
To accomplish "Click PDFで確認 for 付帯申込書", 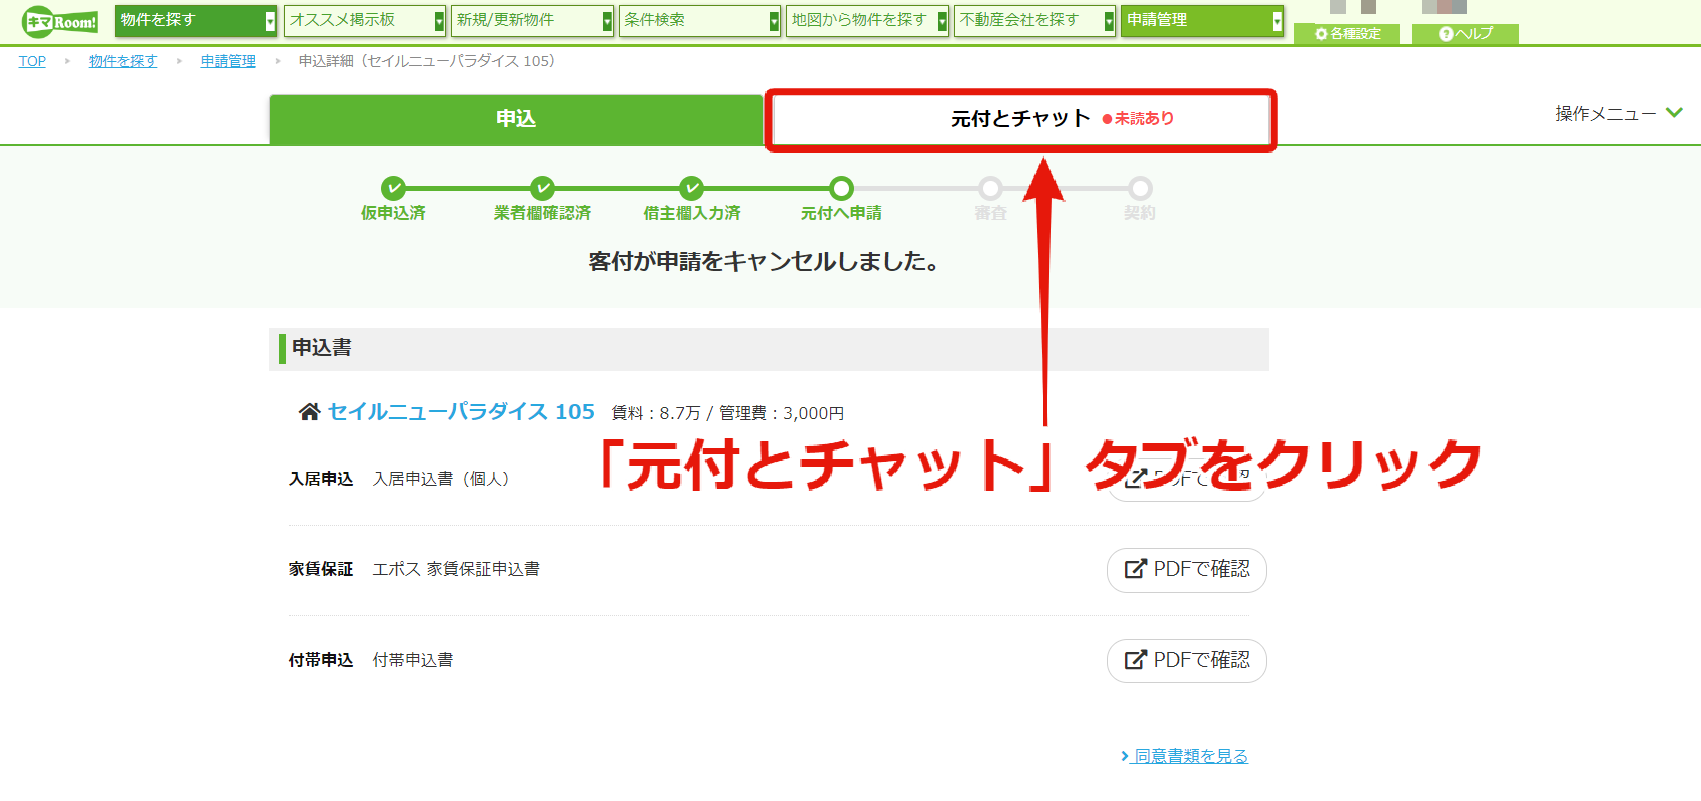I will 1186,660.
